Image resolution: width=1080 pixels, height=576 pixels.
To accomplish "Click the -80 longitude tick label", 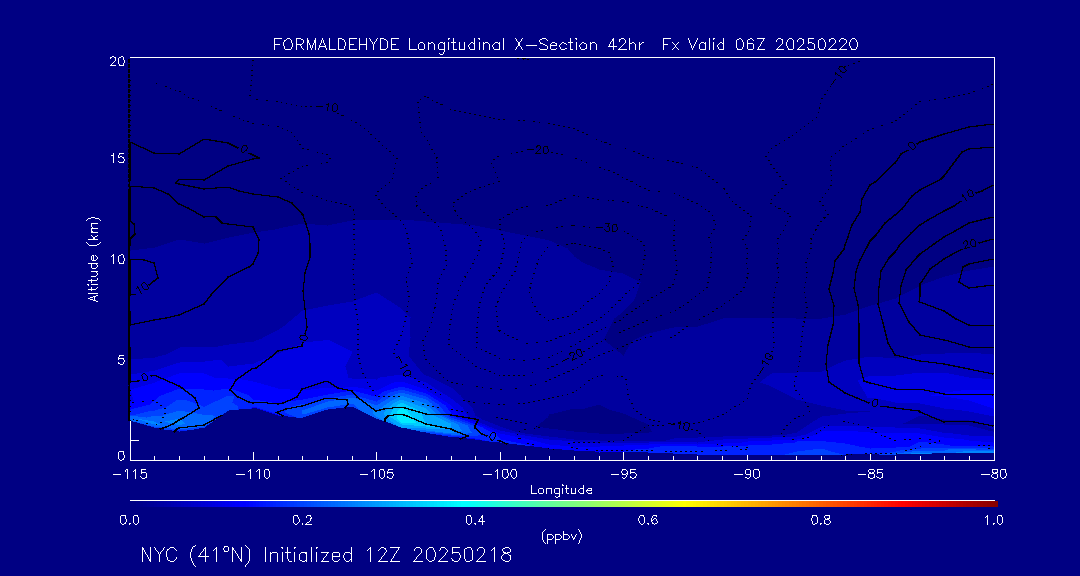I will [x=994, y=475].
